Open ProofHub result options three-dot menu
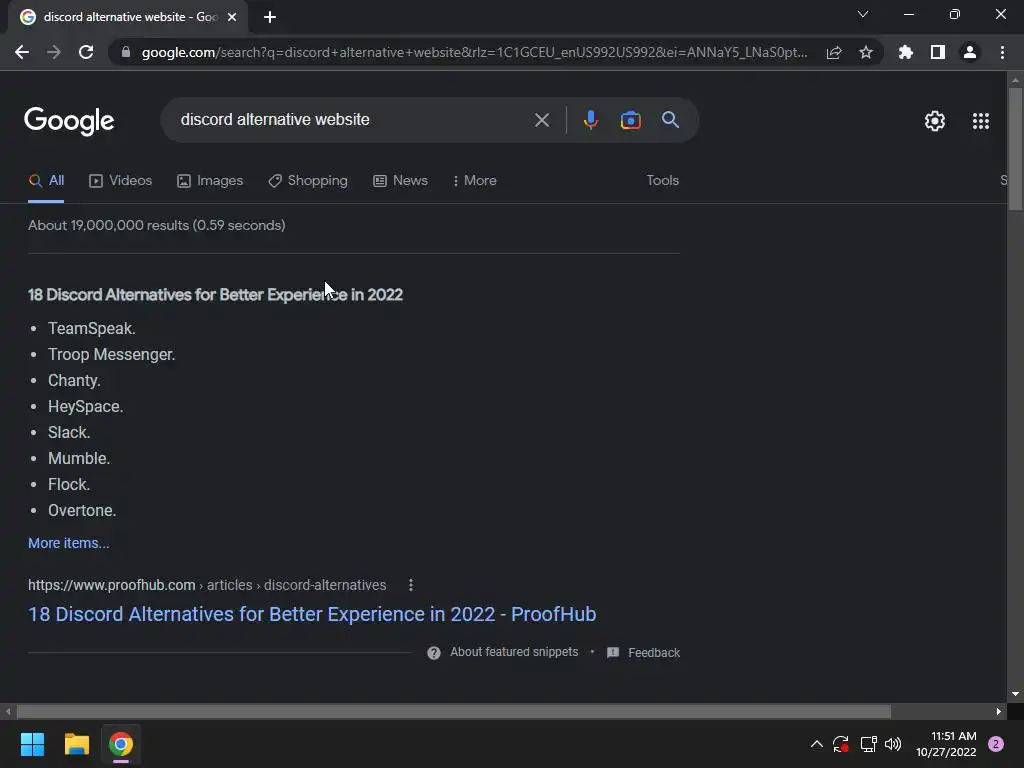 (411, 585)
